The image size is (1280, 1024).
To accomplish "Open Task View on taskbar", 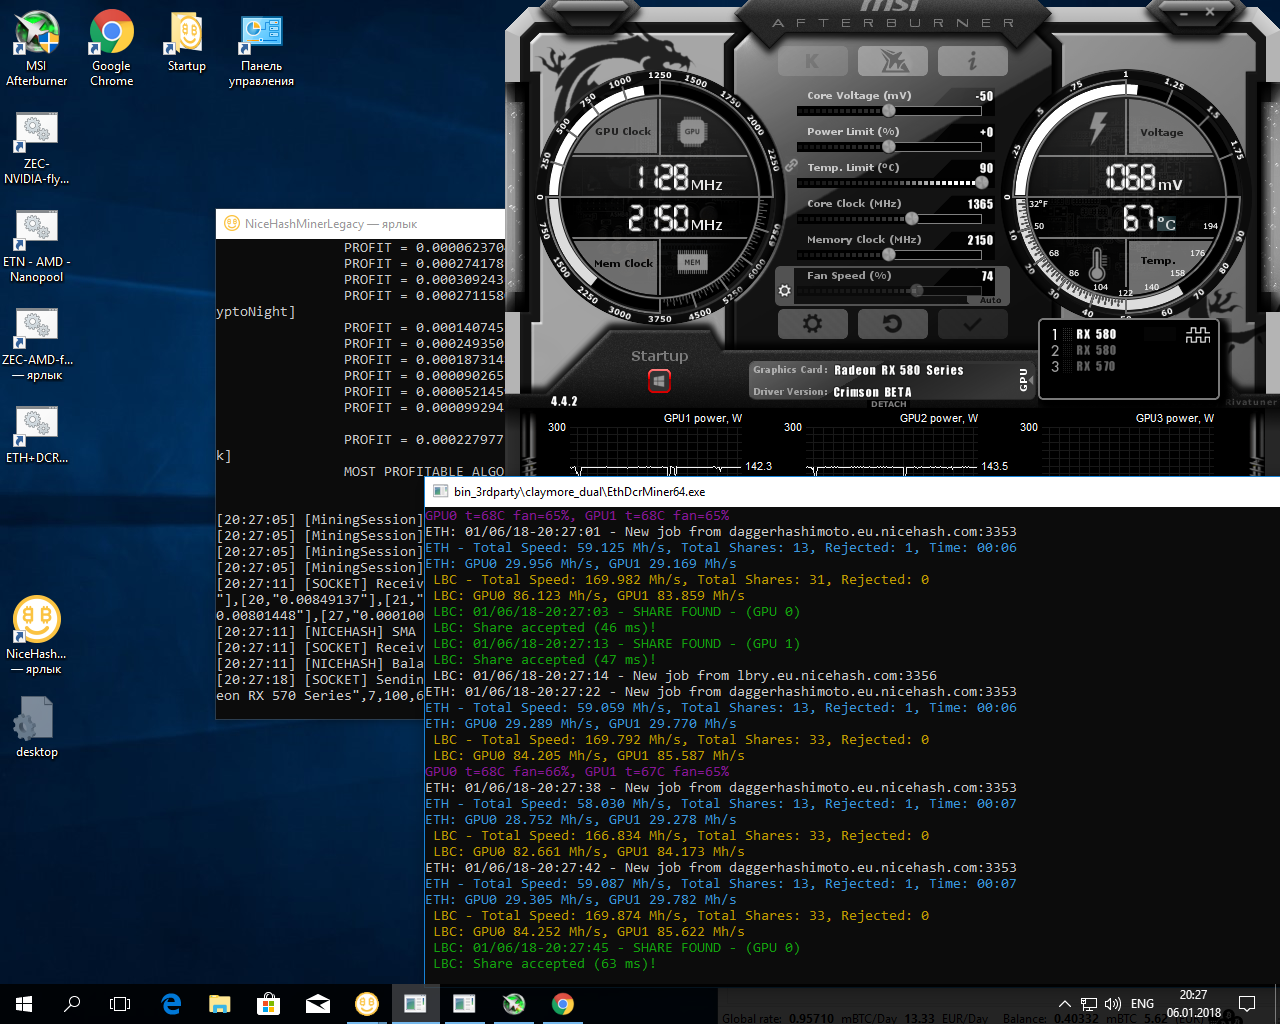I will [120, 1004].
